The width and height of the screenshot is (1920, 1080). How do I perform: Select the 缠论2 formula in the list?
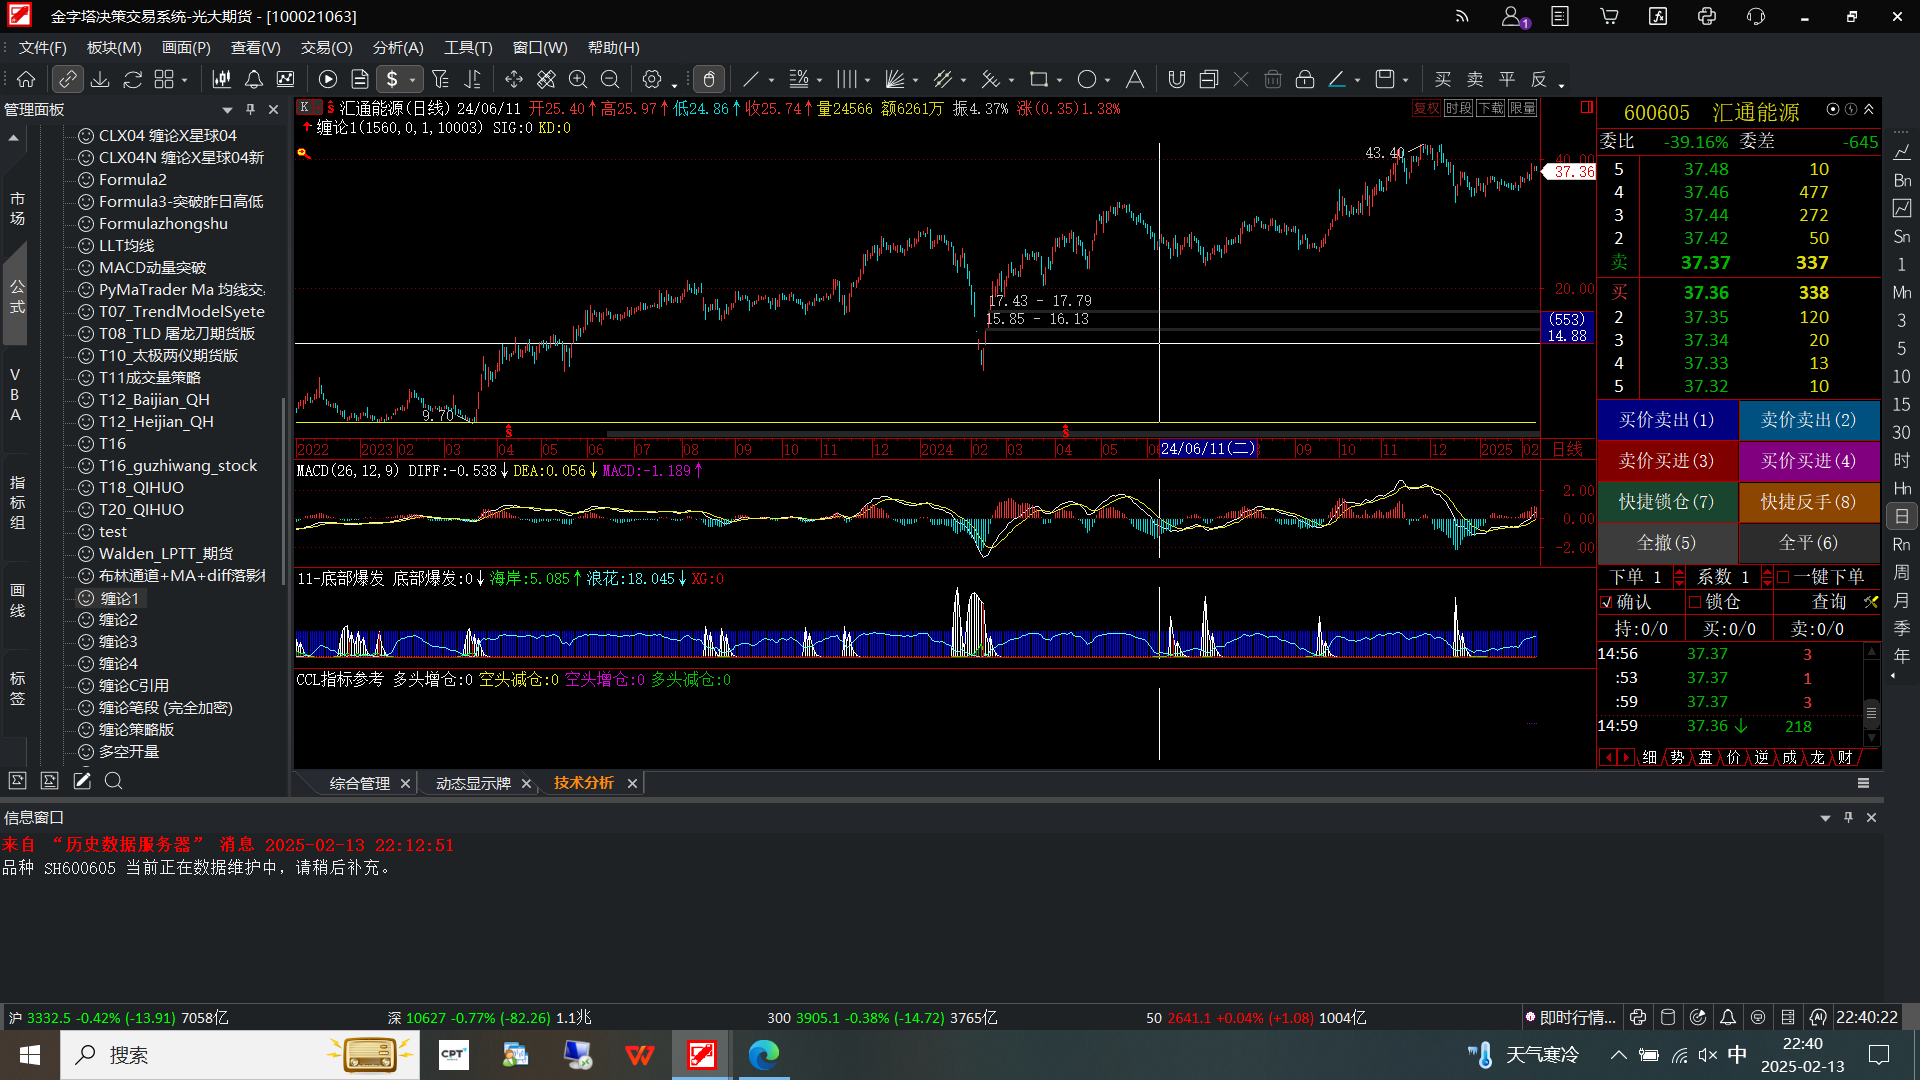118,620
